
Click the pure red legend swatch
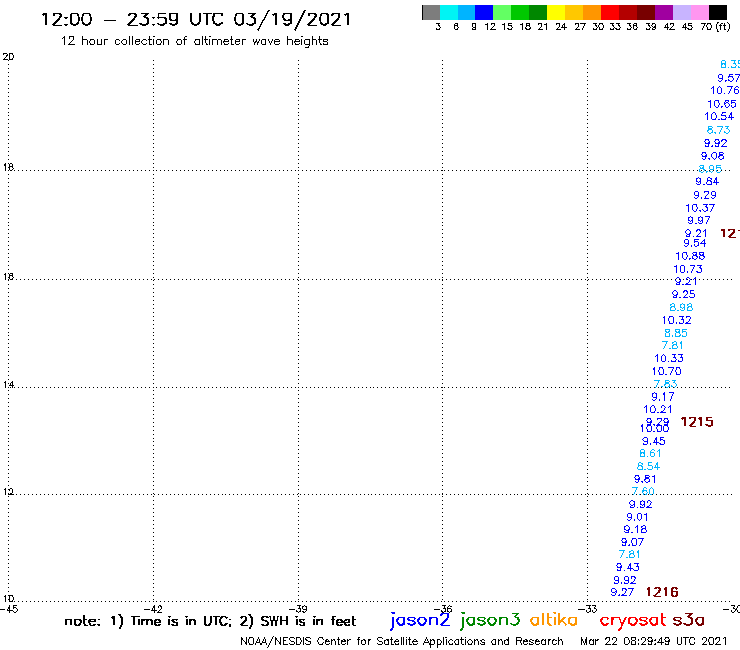[610, 12]
